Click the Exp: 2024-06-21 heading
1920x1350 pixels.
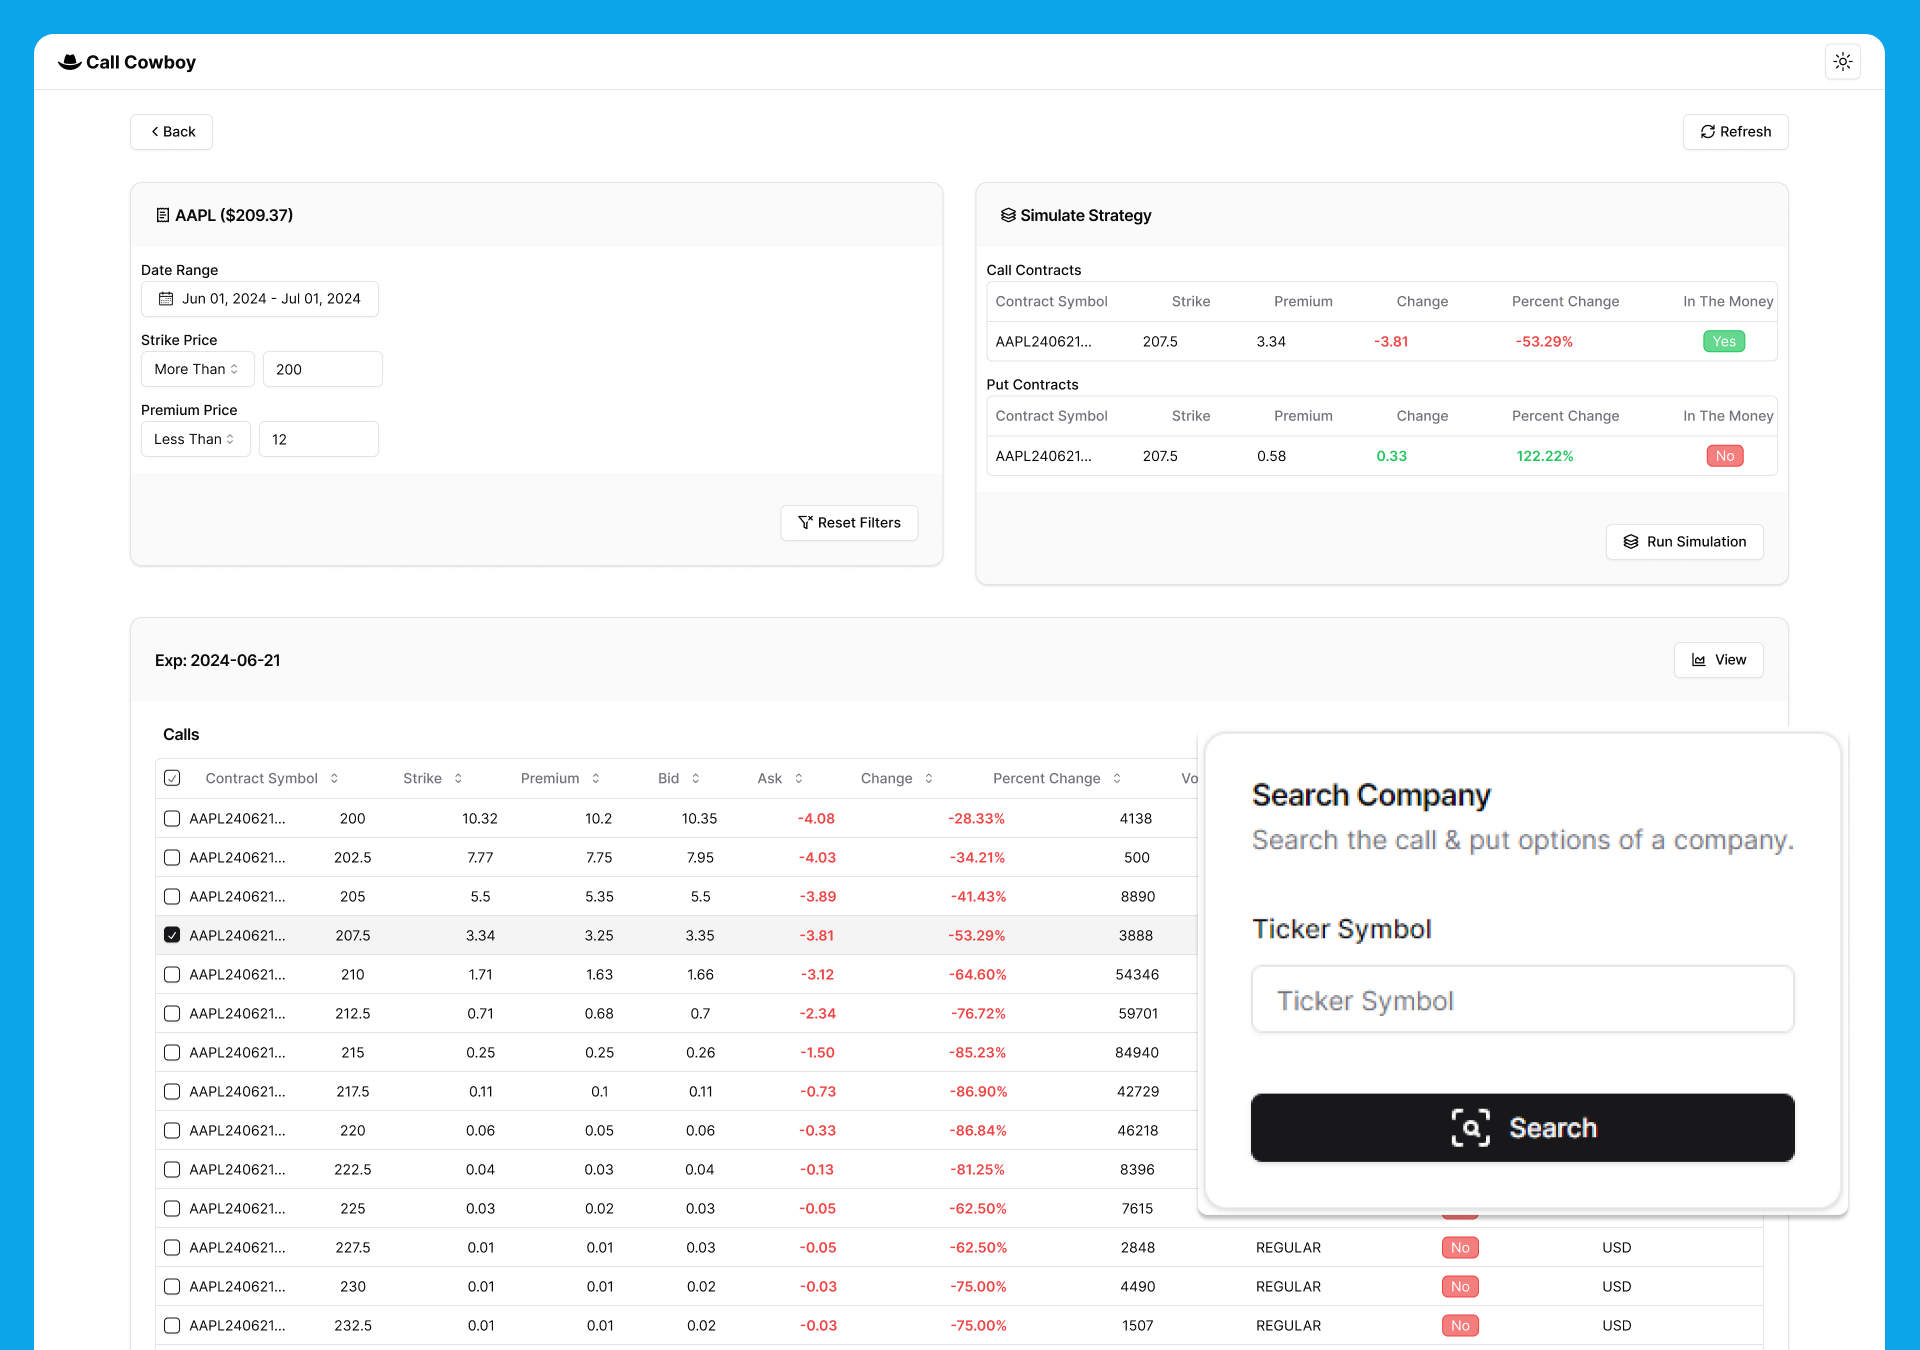pyautogui.click(x=217, y=660)
